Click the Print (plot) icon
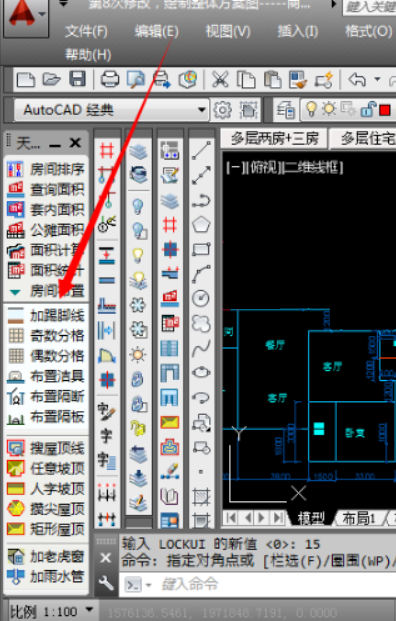Screen dimensions: 396x621 110,80
